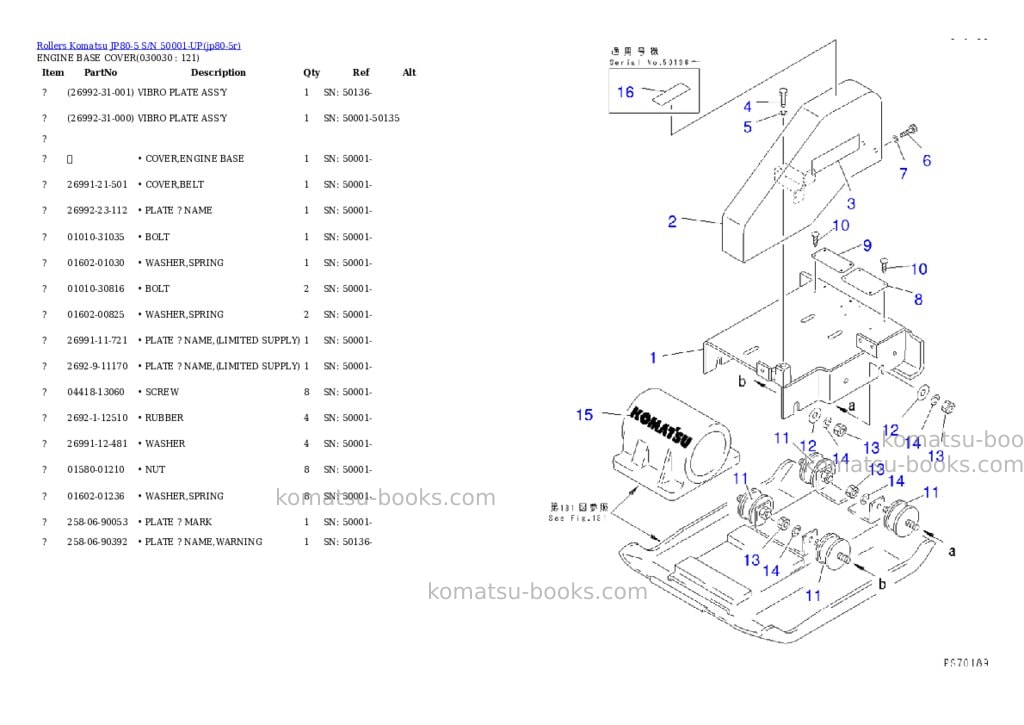This screenshot has height=725, width=1024.
Task: Select part number 2692-9-11170
Action: [x=97, y=366]
